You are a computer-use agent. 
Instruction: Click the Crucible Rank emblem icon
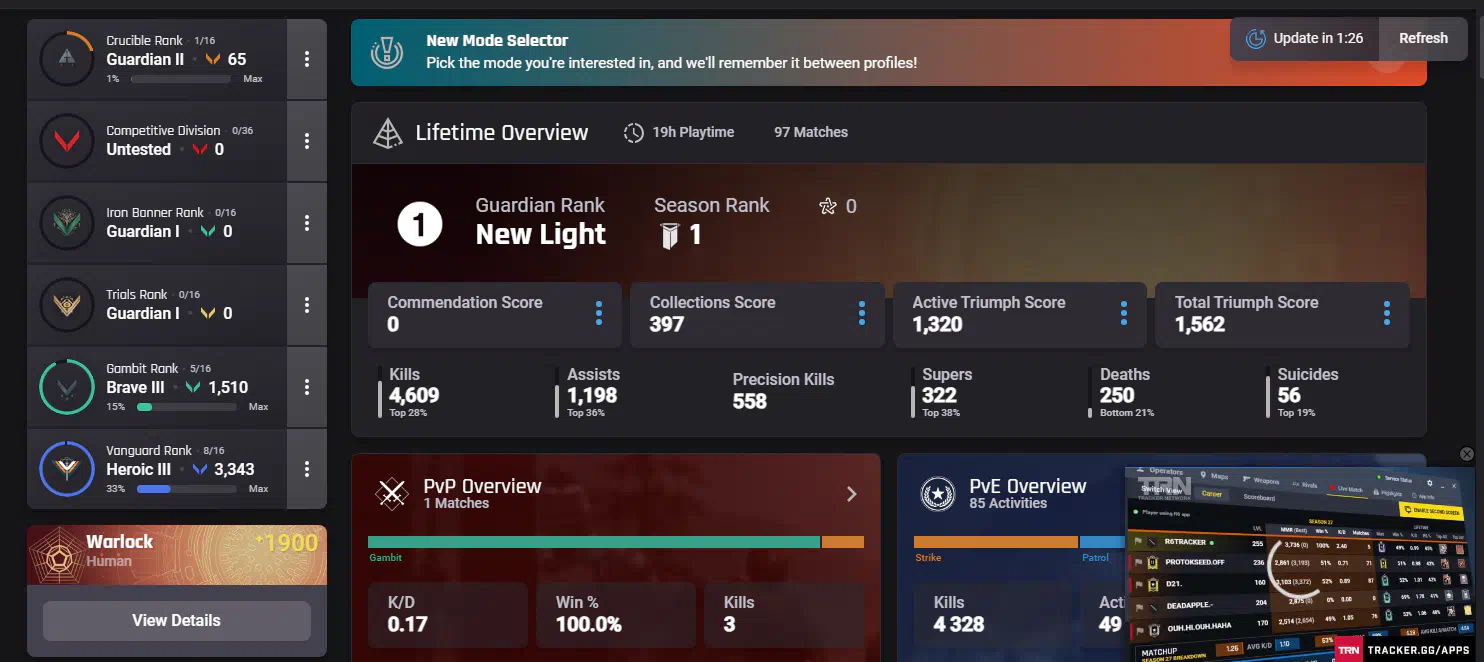point(67,59)
